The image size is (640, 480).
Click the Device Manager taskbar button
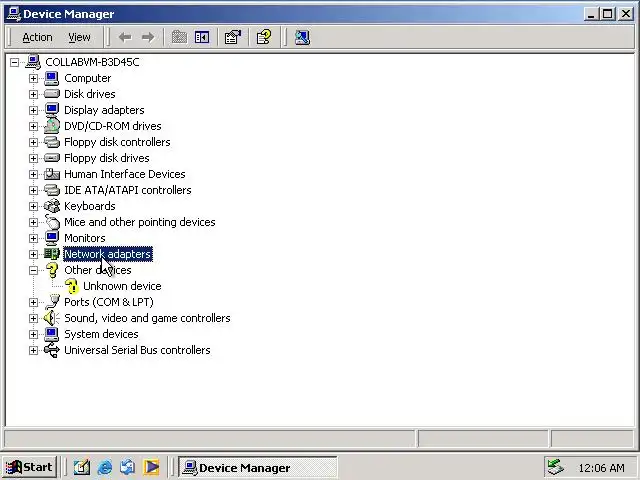[258, 467]
